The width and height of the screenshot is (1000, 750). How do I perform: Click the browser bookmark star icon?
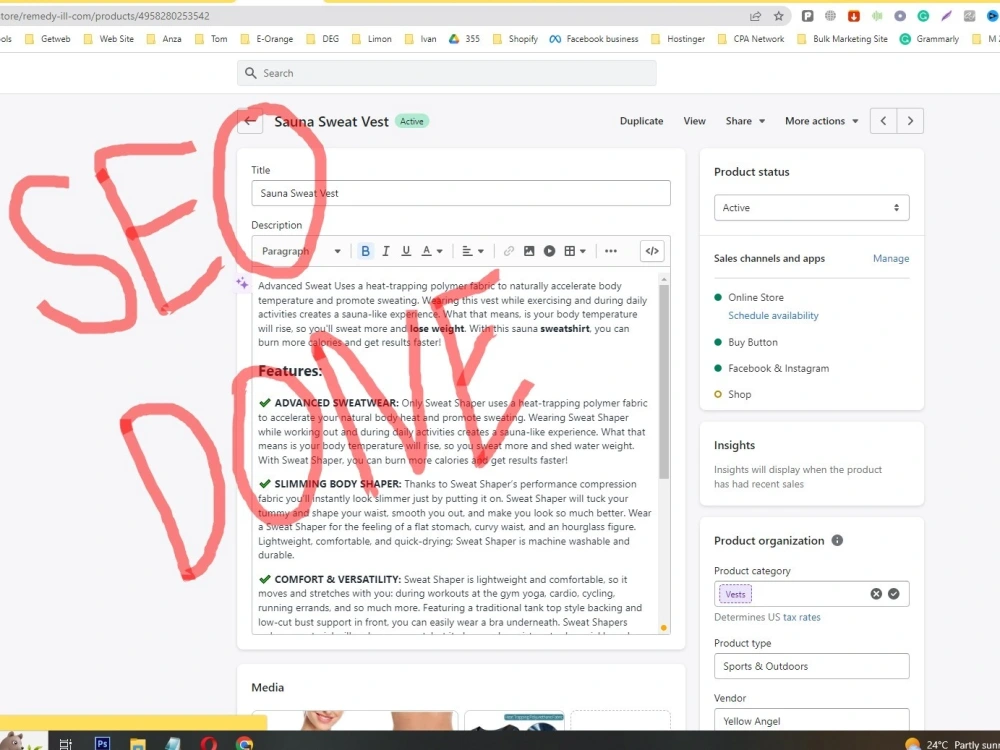778,16
